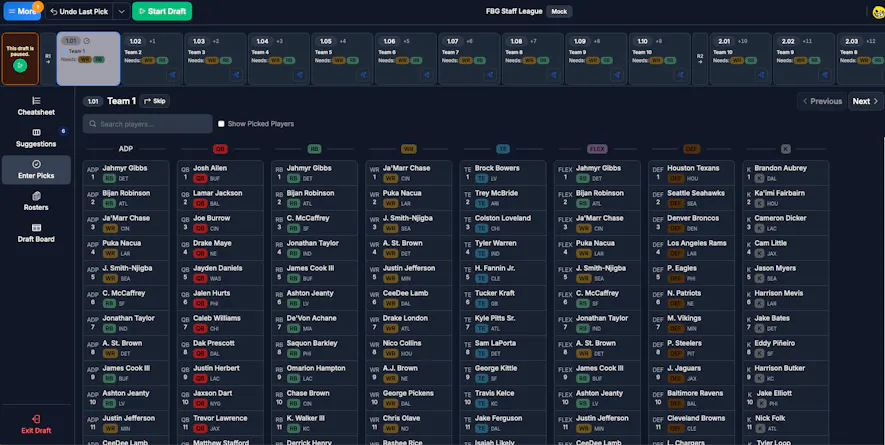885x445 pixels.
Task: Click the Start Draft button
Action: click(x=162, y=11)
